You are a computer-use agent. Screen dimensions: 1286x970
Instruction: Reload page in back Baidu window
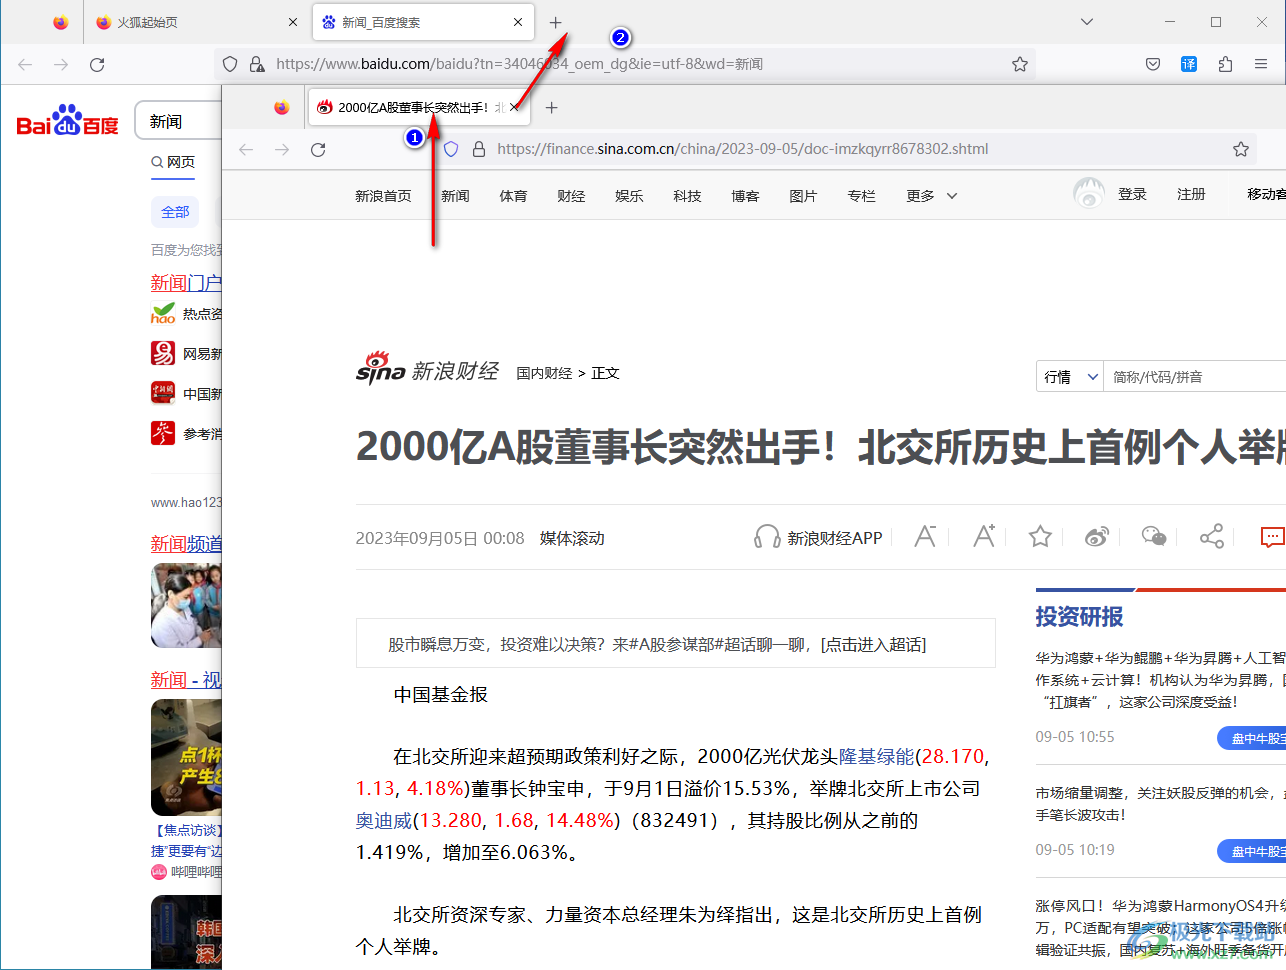97,64
